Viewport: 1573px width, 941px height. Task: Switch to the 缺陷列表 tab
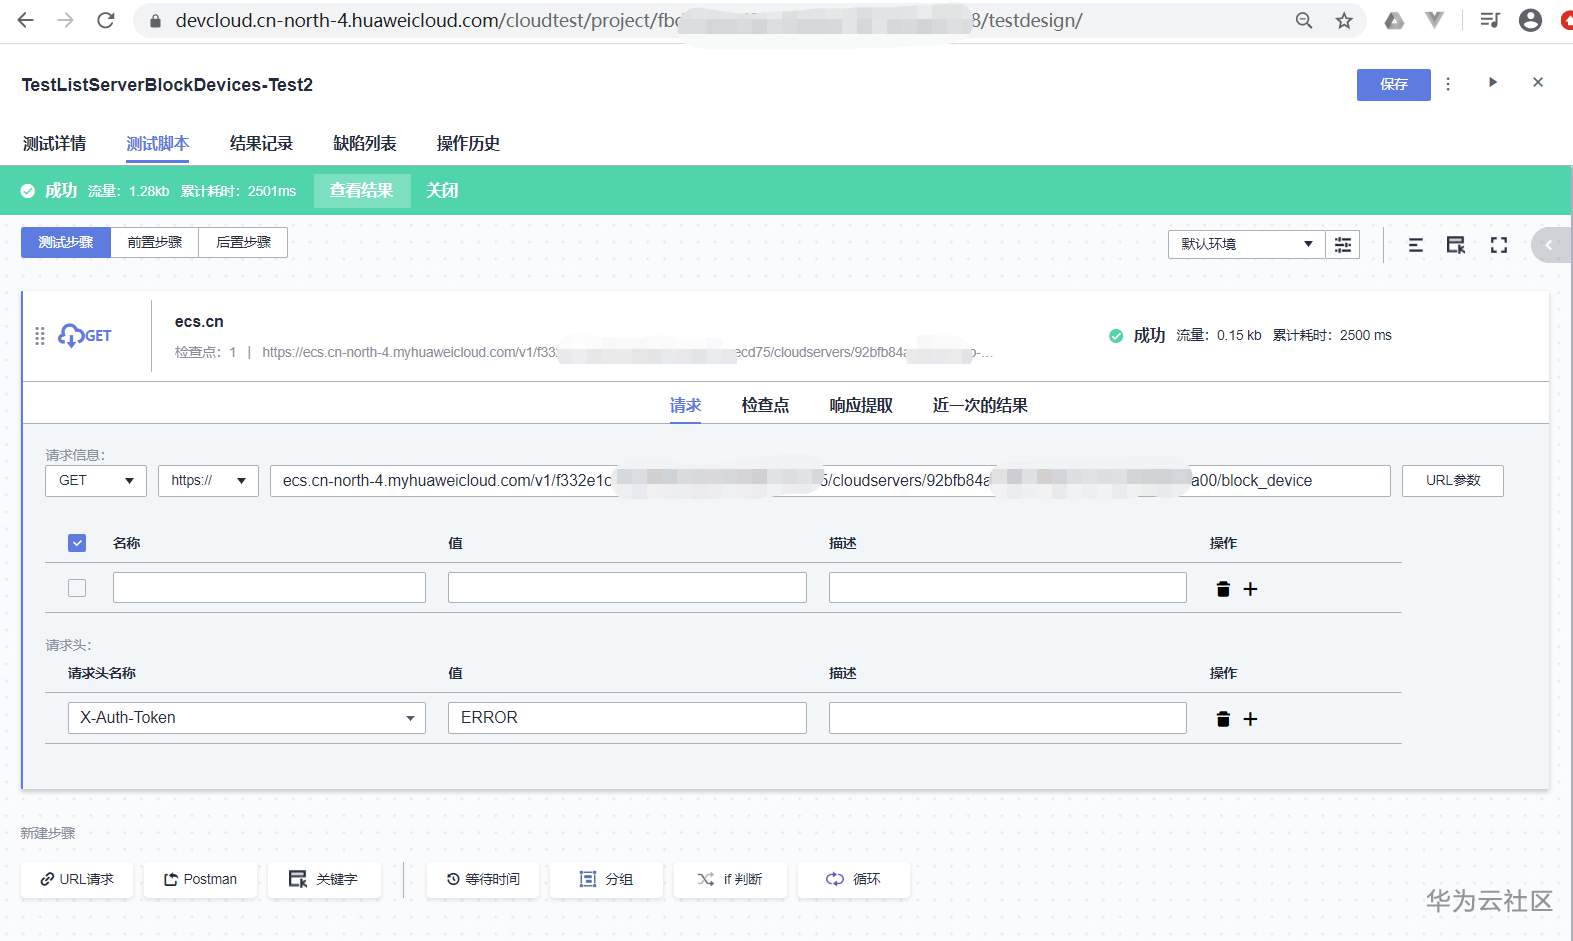click(365, 144)
